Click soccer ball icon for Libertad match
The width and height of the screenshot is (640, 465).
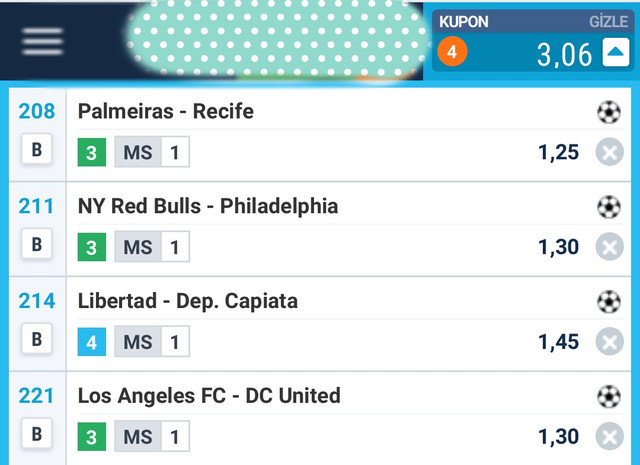coord(609,302)
